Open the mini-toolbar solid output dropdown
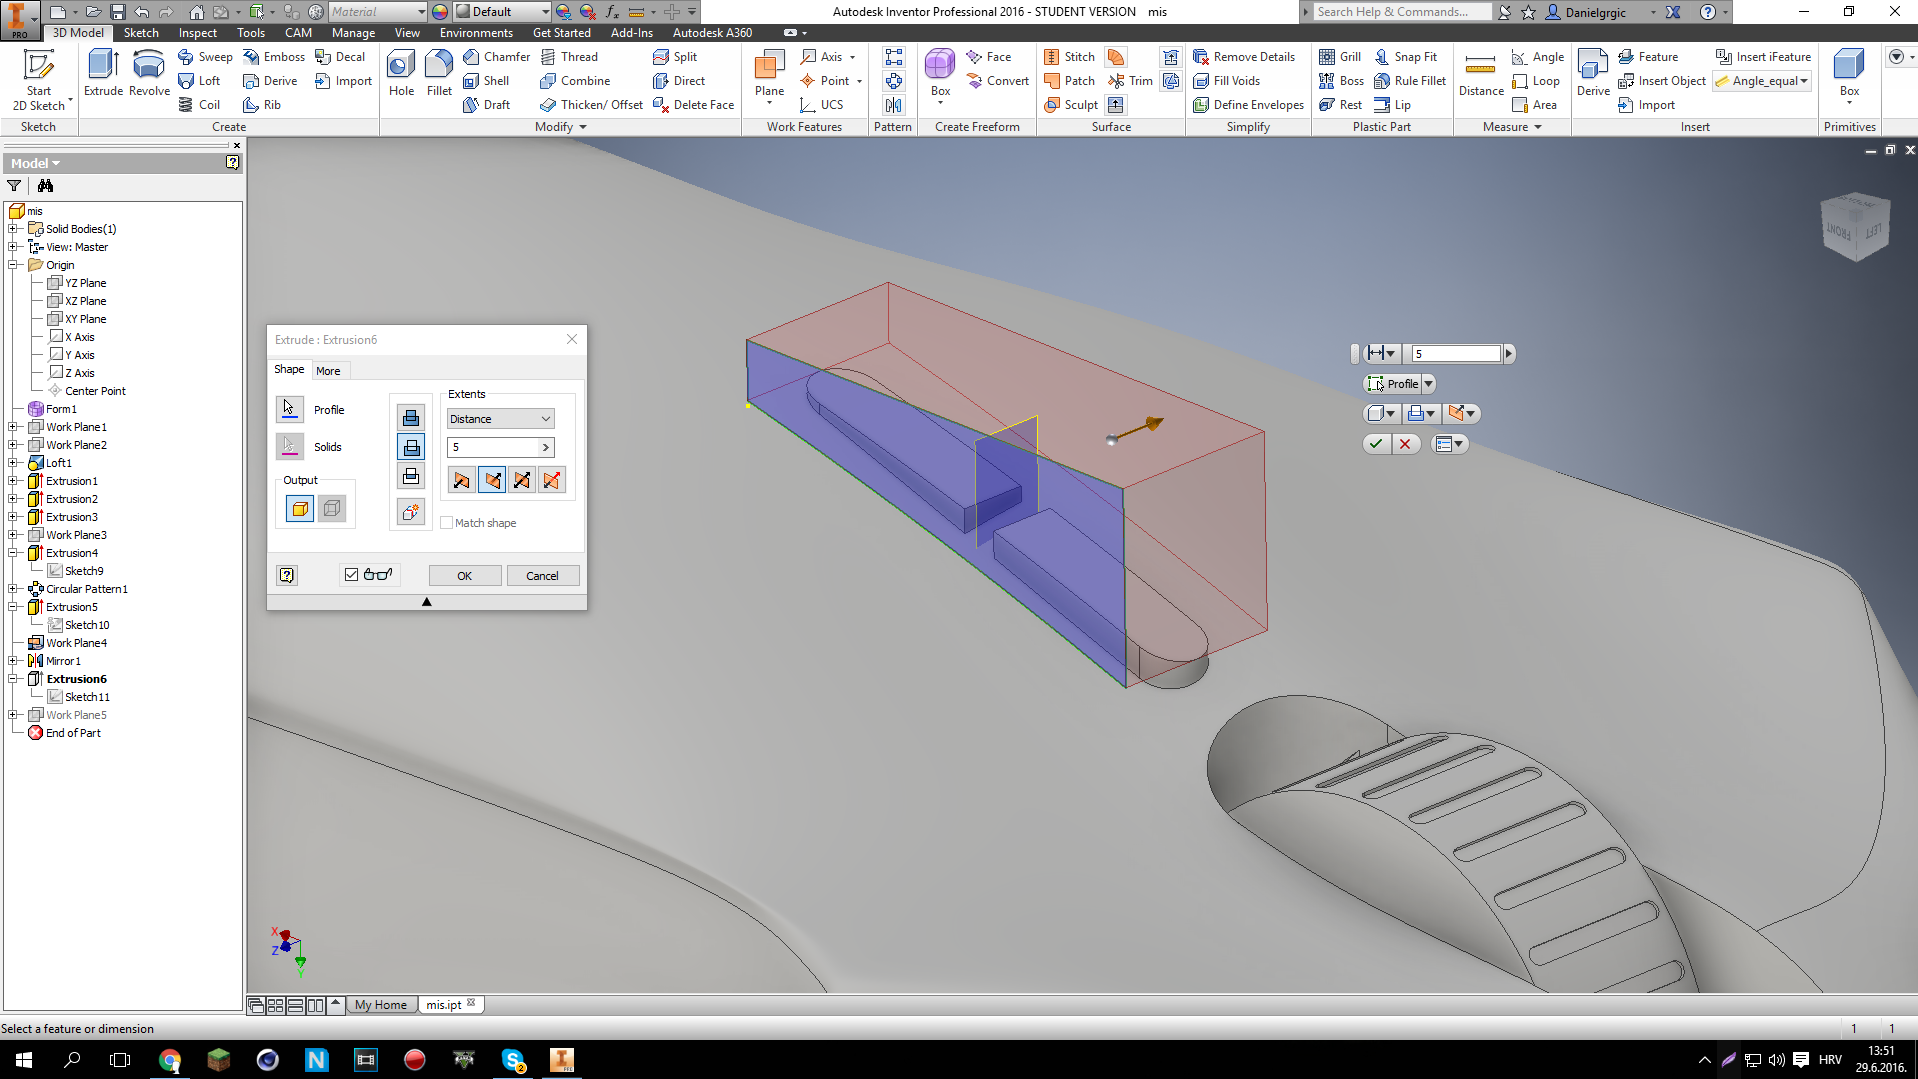1918x1079 pixels. pos(1390,414)
